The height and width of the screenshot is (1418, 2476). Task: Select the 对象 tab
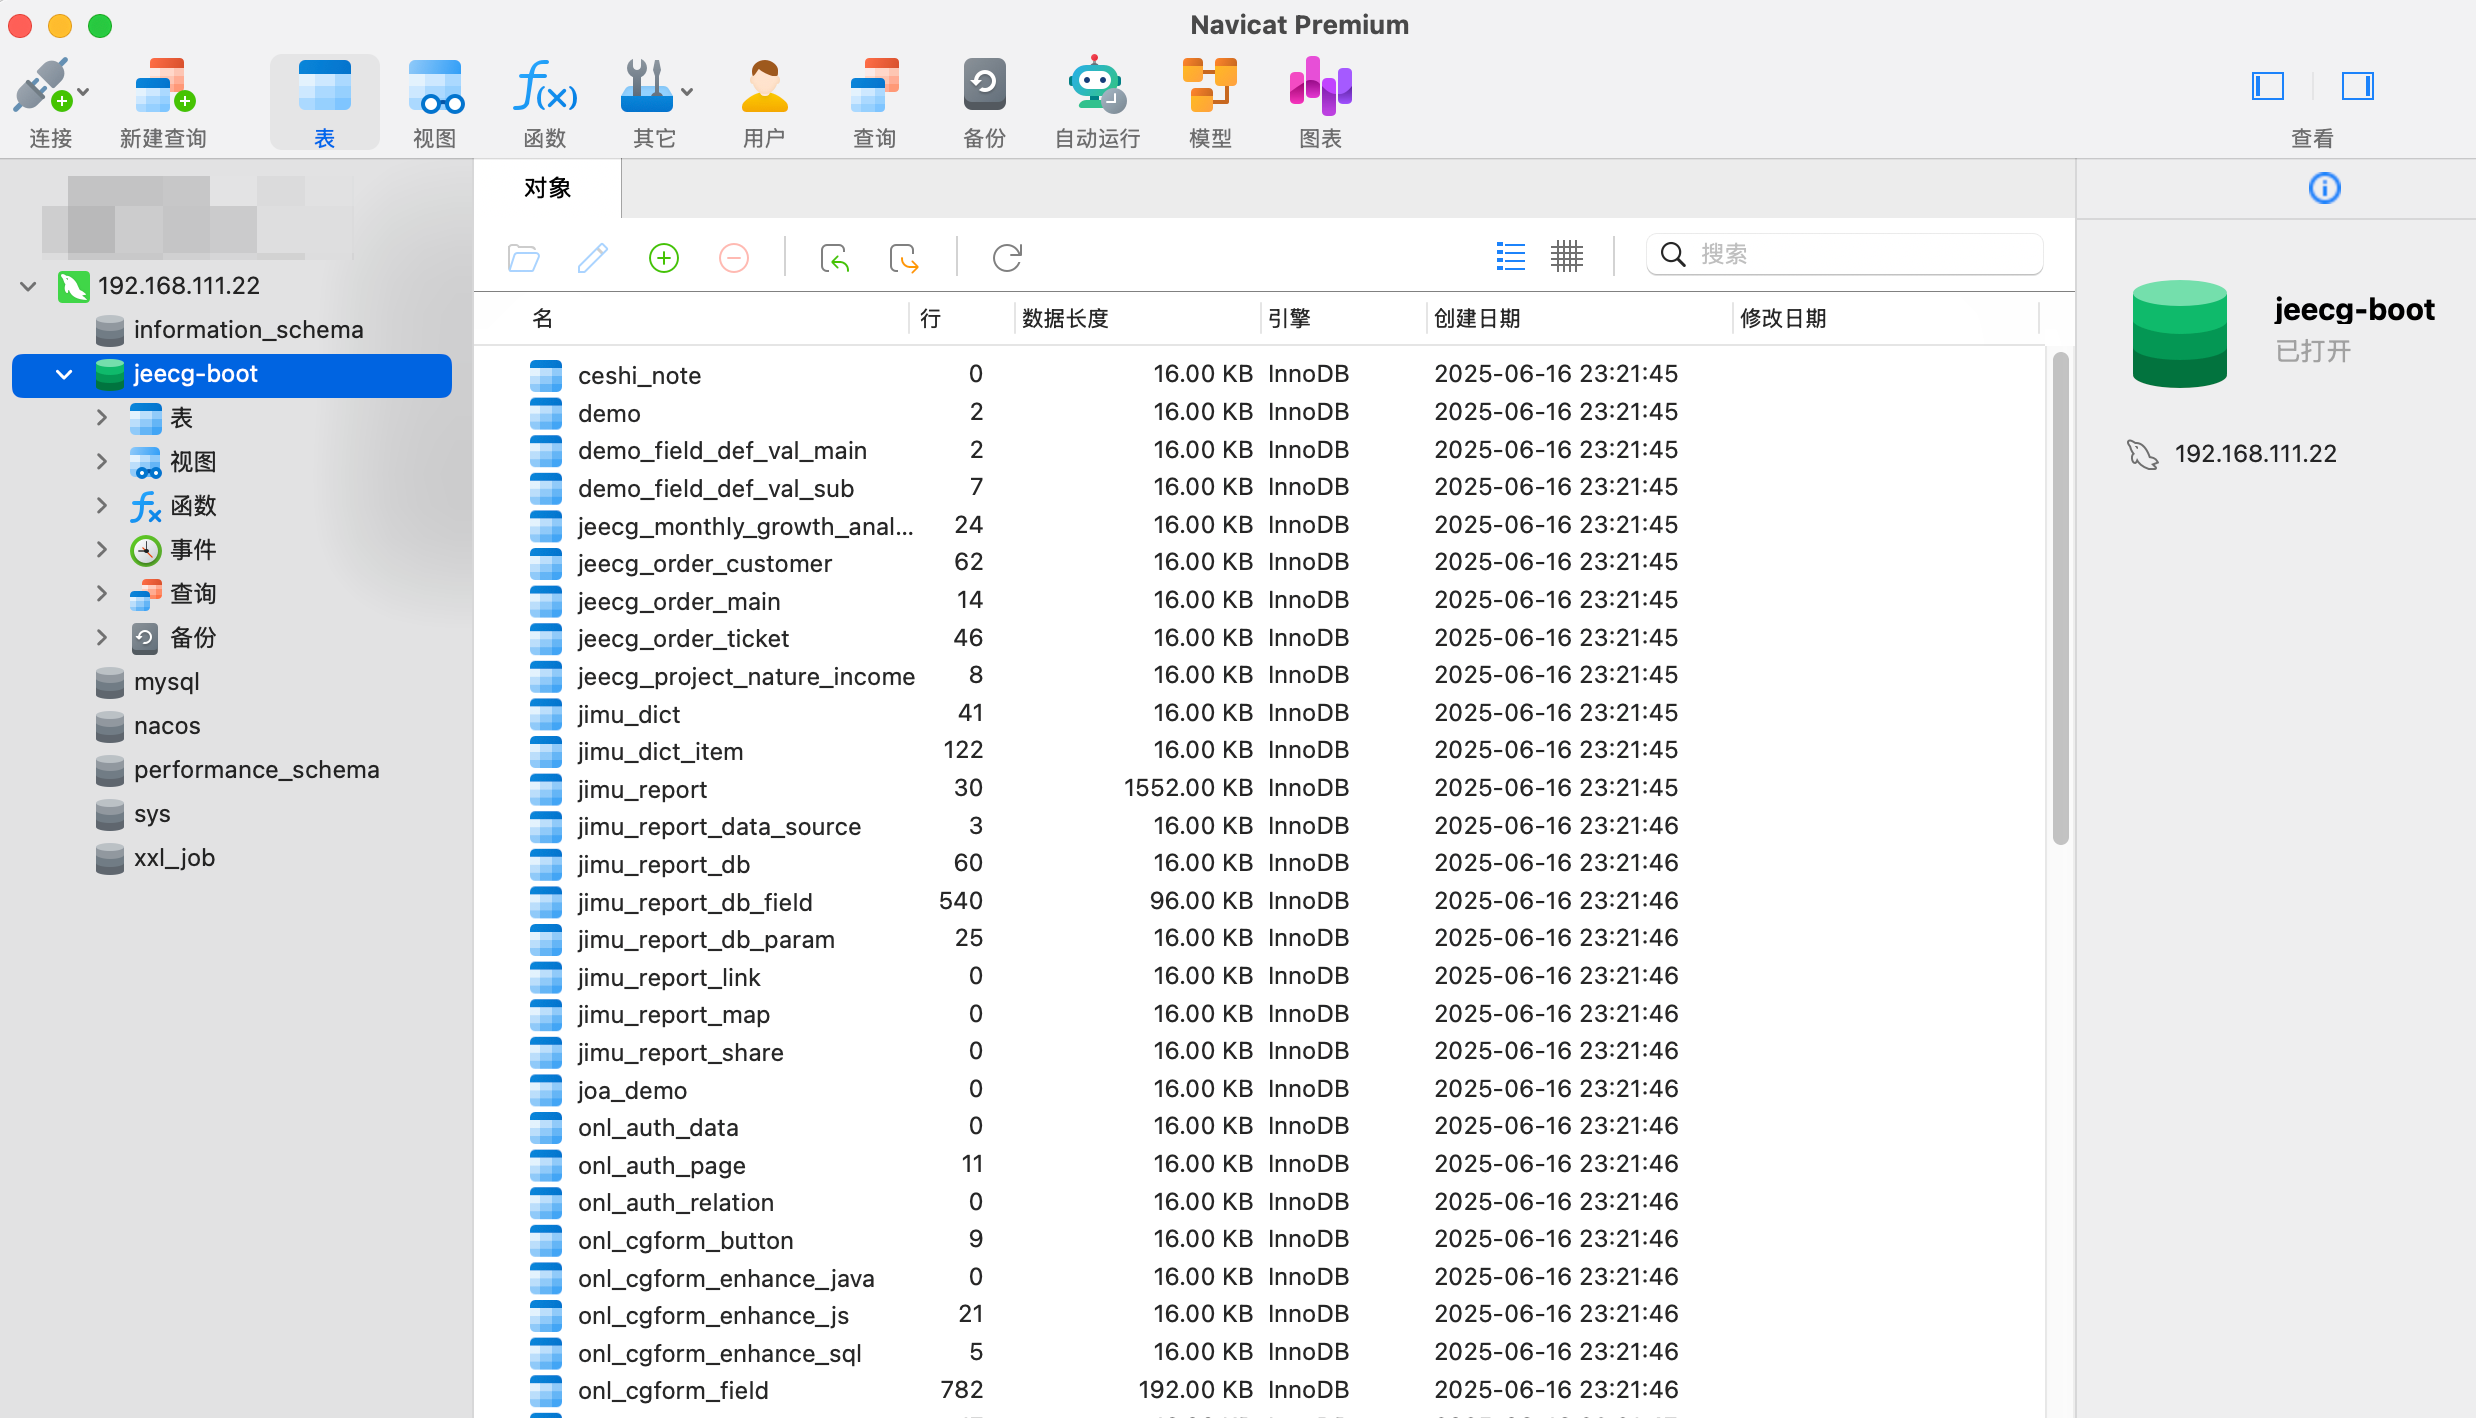(x=547, y=188)
